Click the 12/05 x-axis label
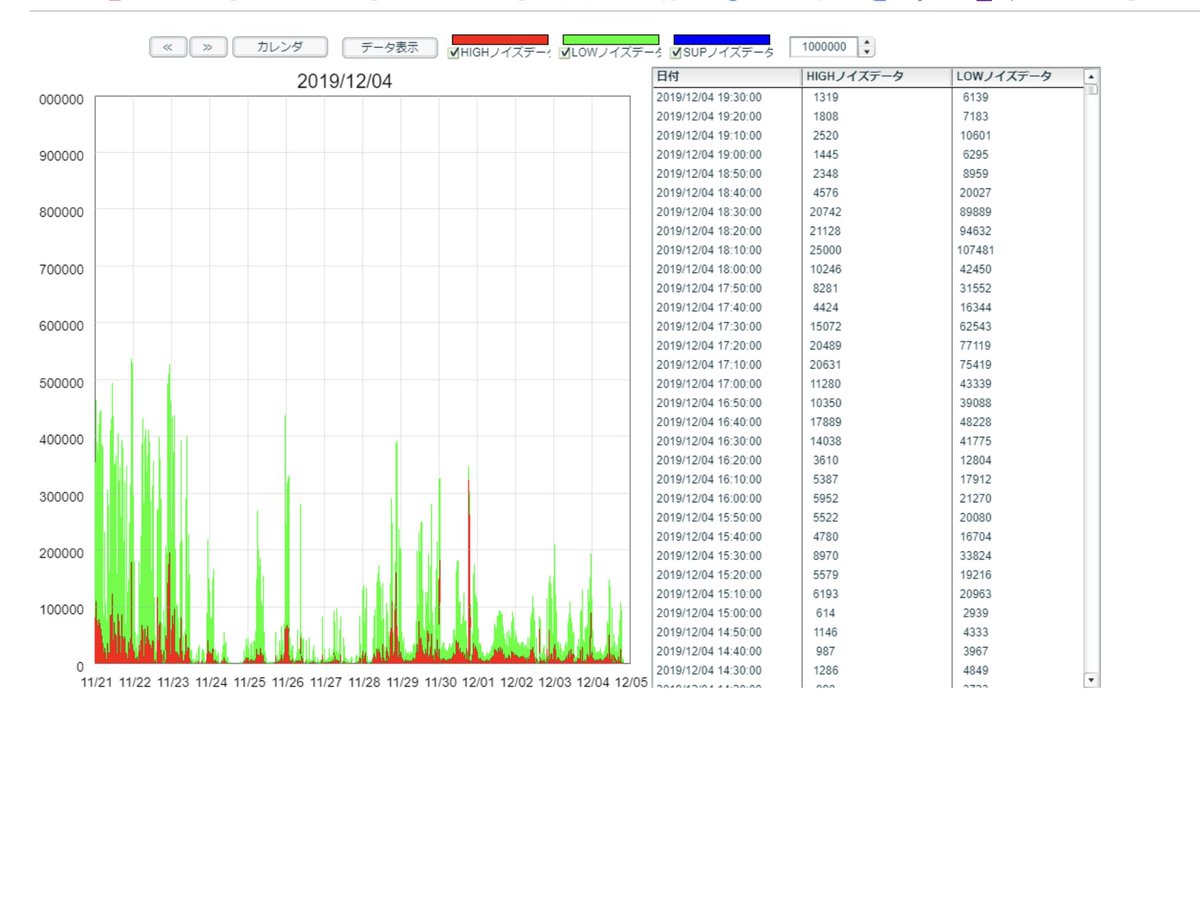 [x=631, y=683]
